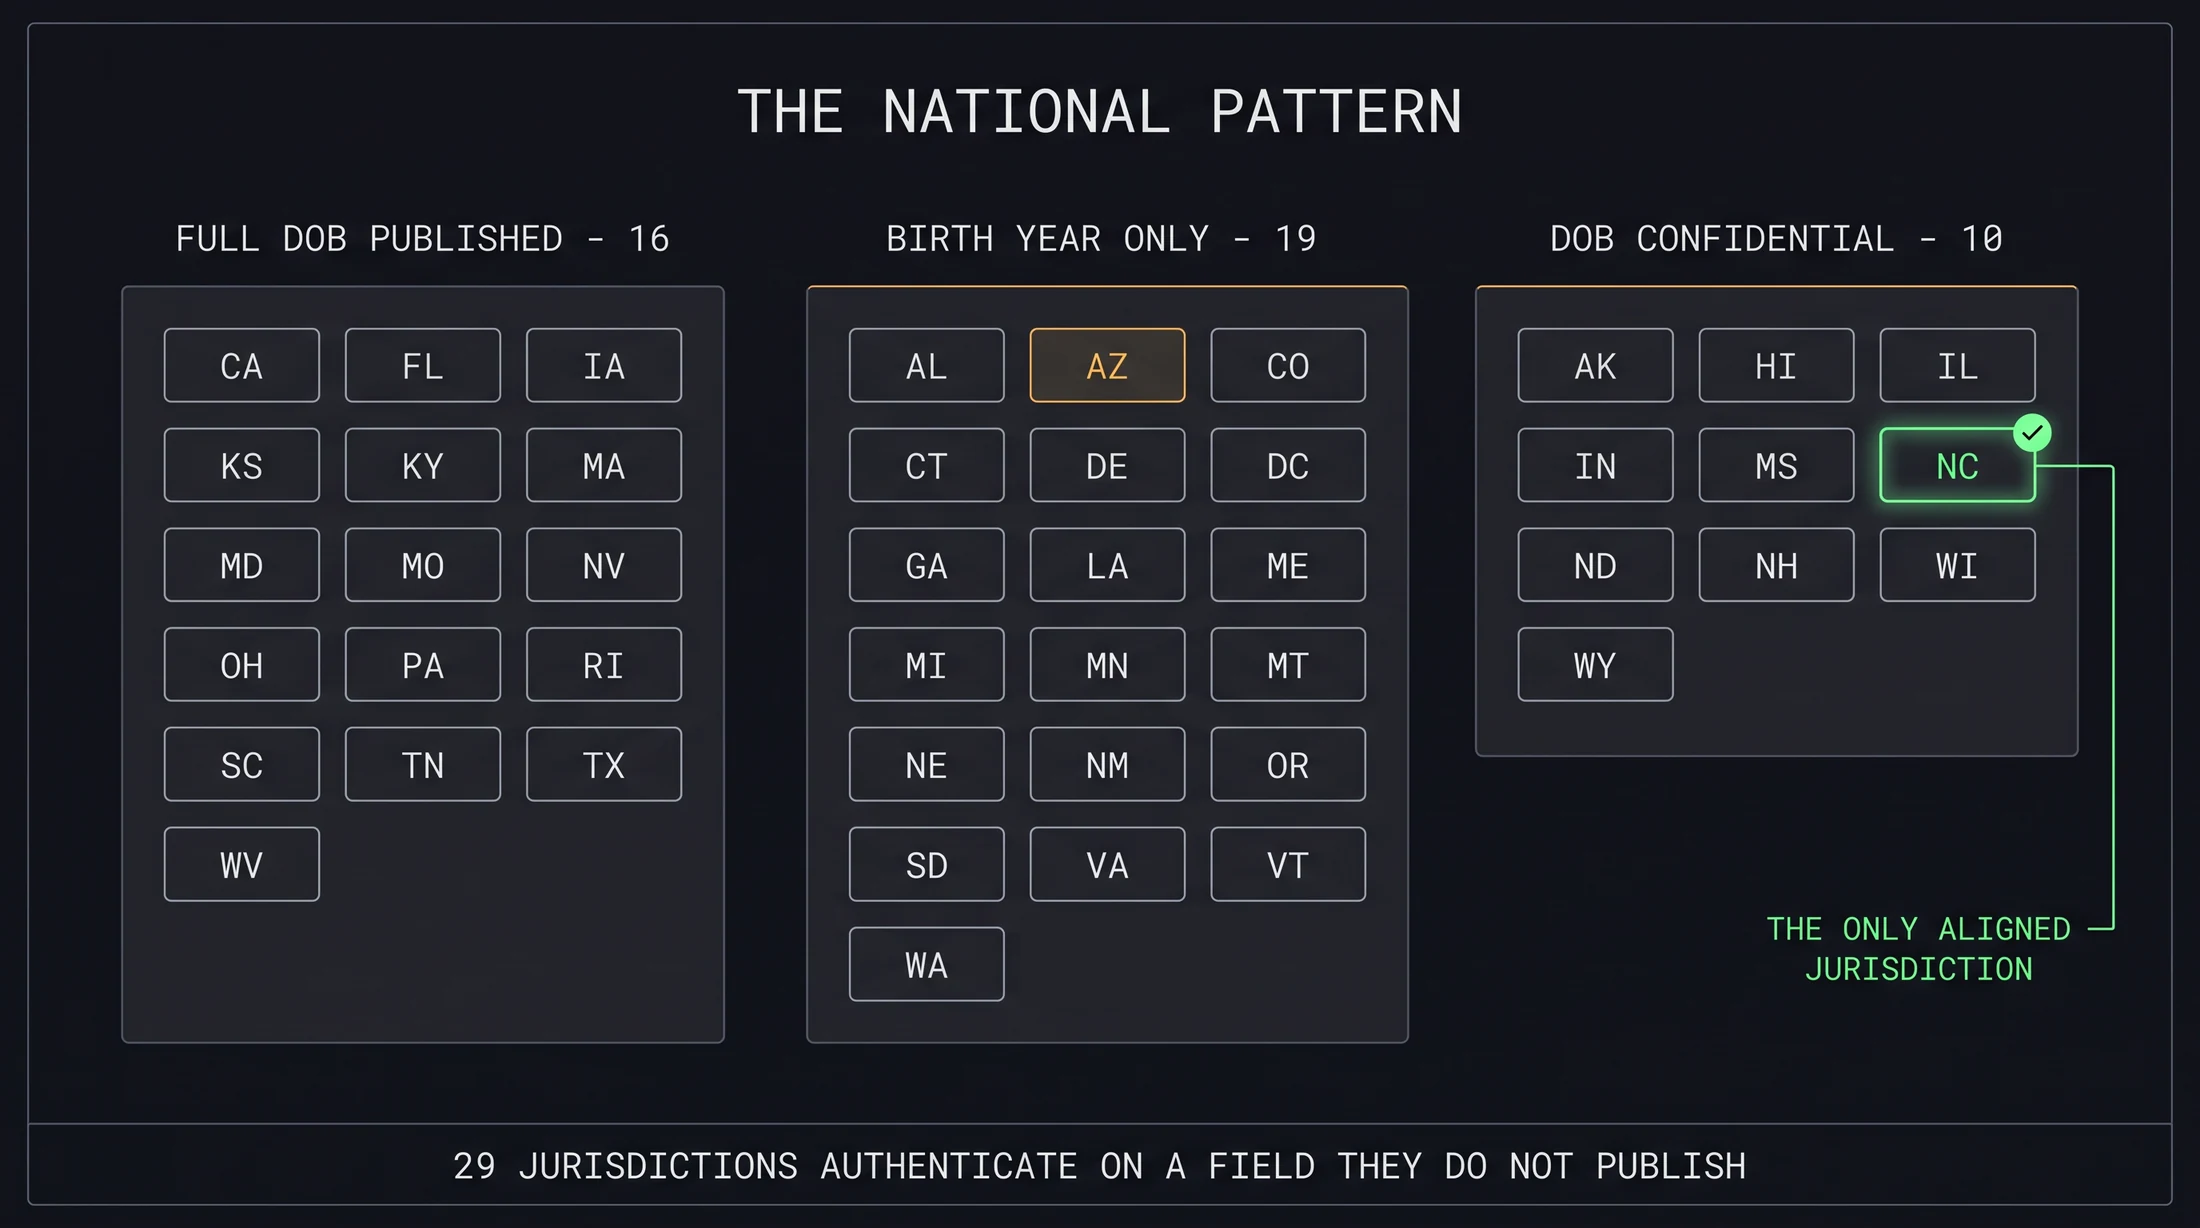2200x1228 pixels.
Task: Click the AL tile in Birth Year Only
Action: pyautogui.click(x=927, y=365)
